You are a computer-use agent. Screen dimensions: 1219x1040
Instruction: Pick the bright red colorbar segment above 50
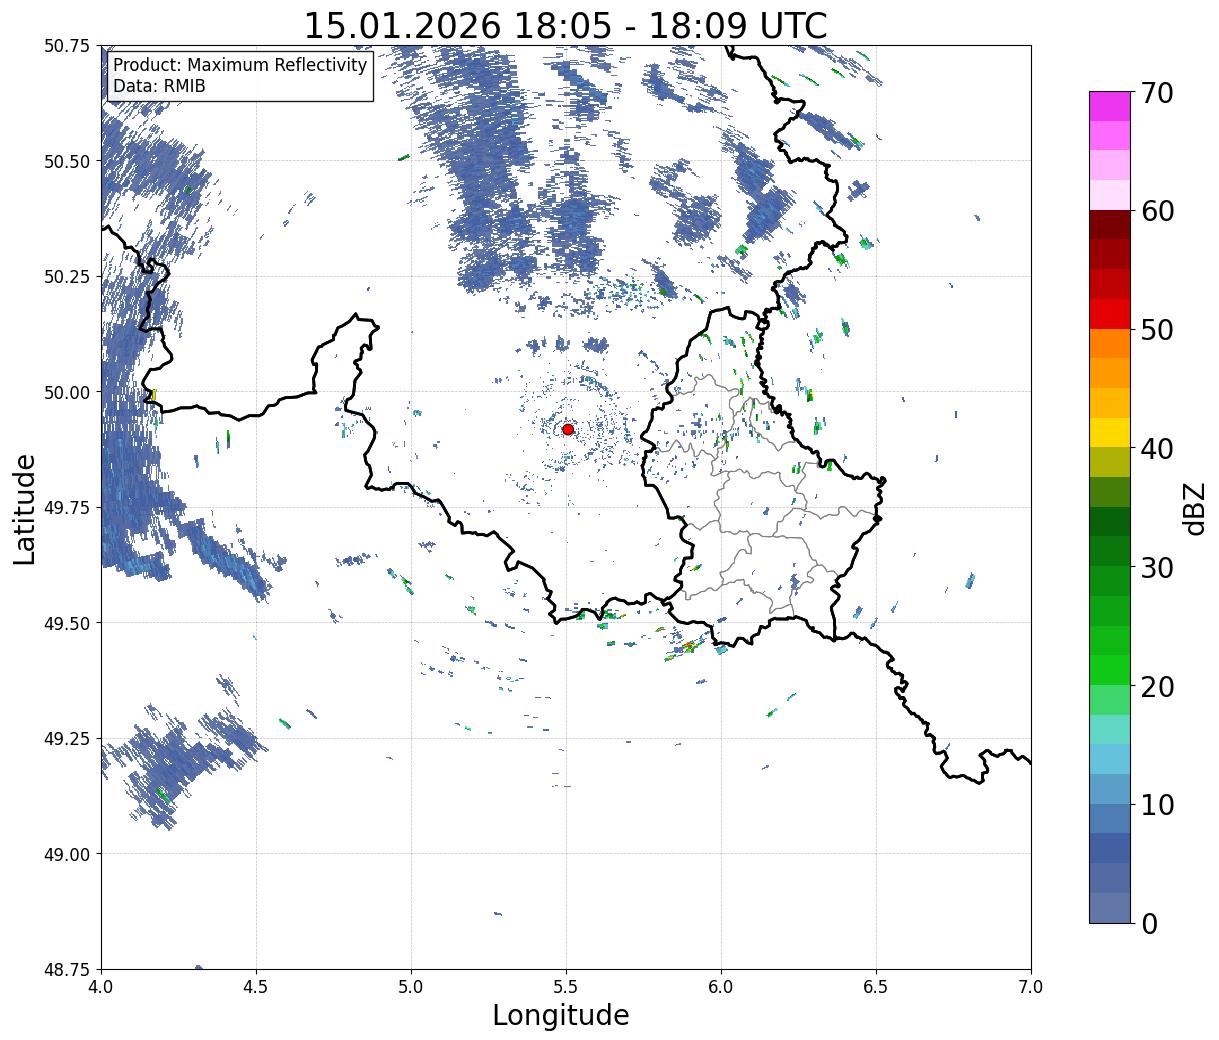tap(1110, 314)
